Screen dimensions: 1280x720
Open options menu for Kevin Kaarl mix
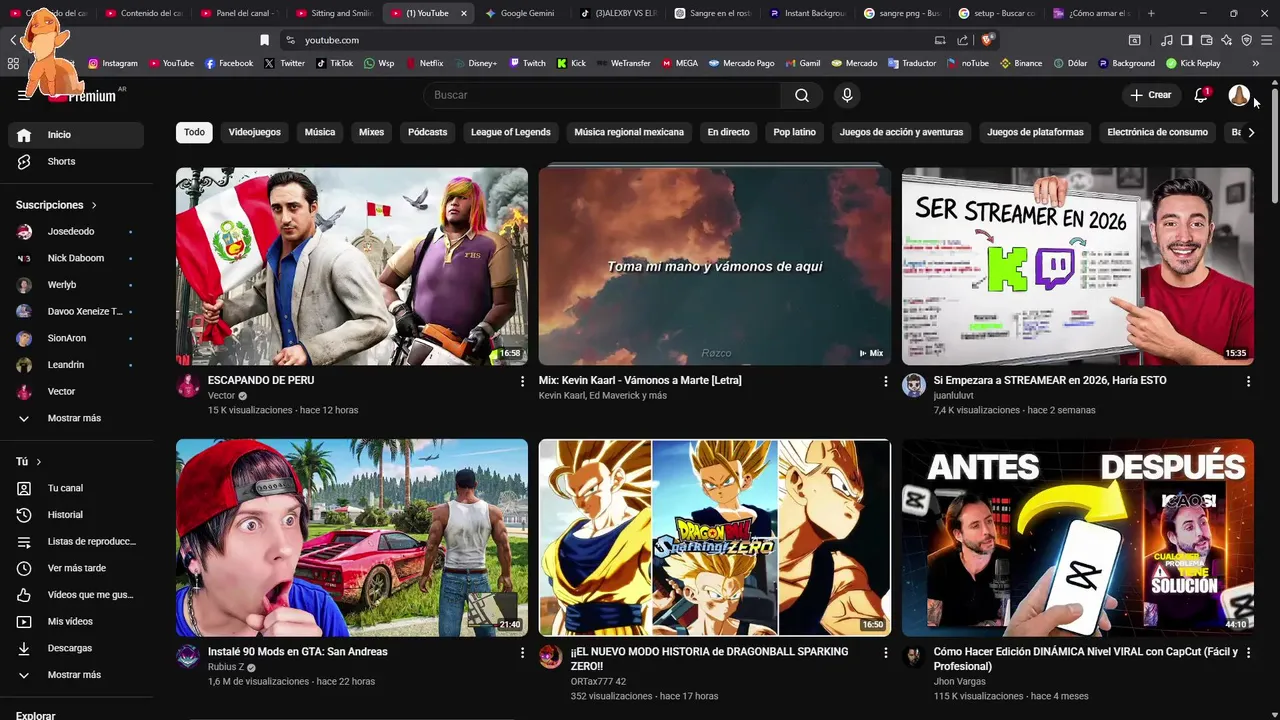click(885, 381)
